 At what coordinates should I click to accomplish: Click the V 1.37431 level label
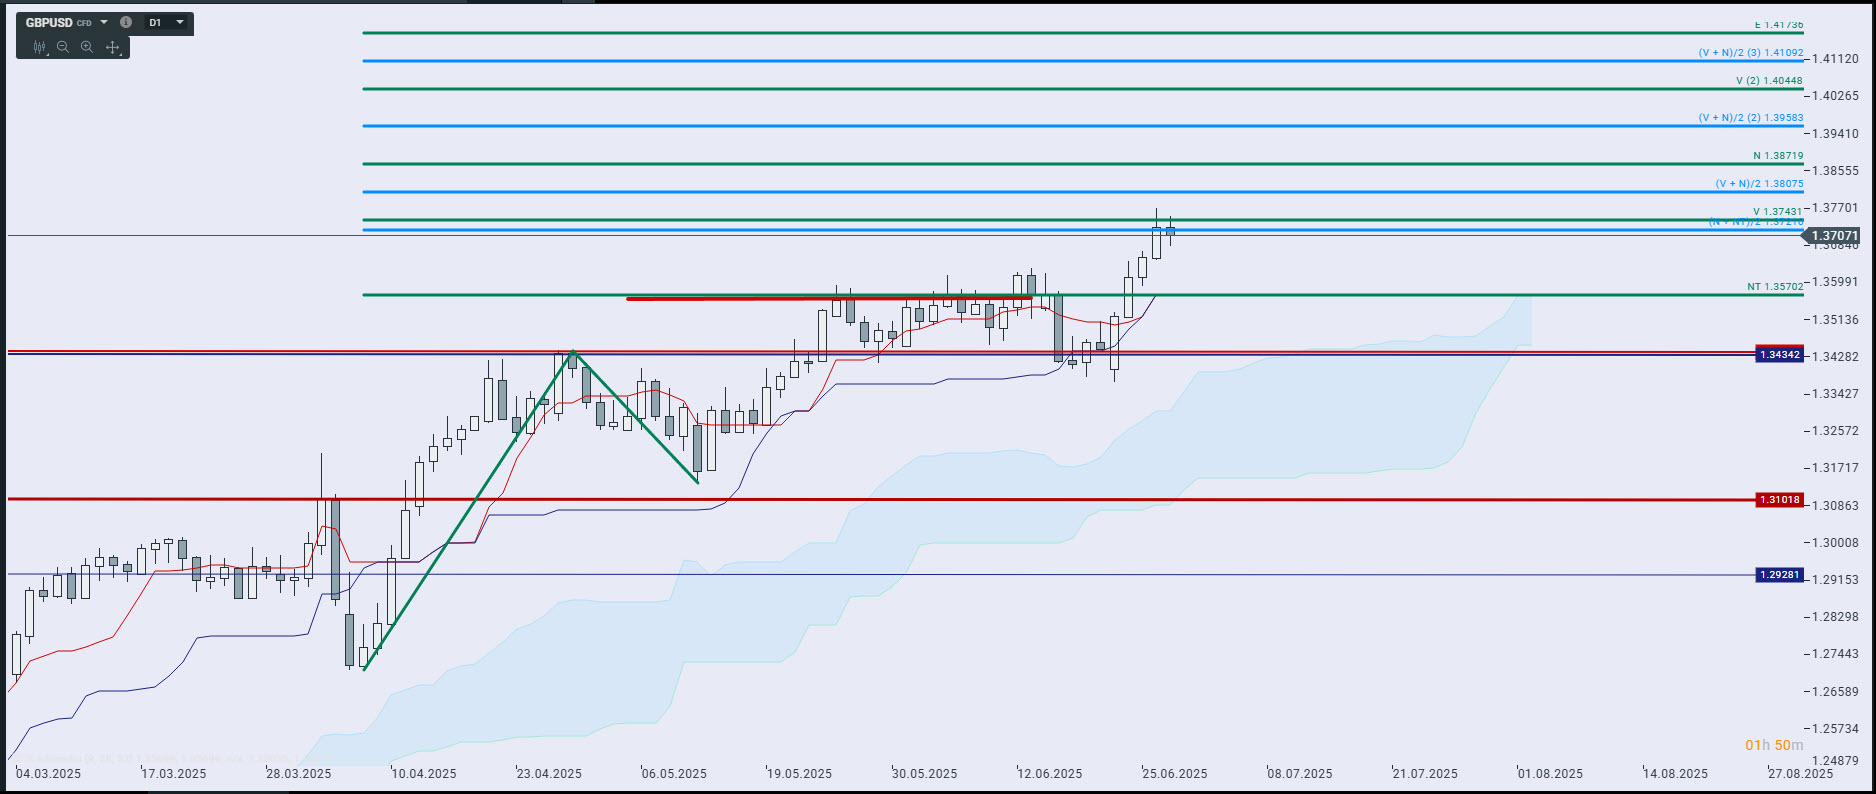pyautogui.click(x=1778, y=212)
